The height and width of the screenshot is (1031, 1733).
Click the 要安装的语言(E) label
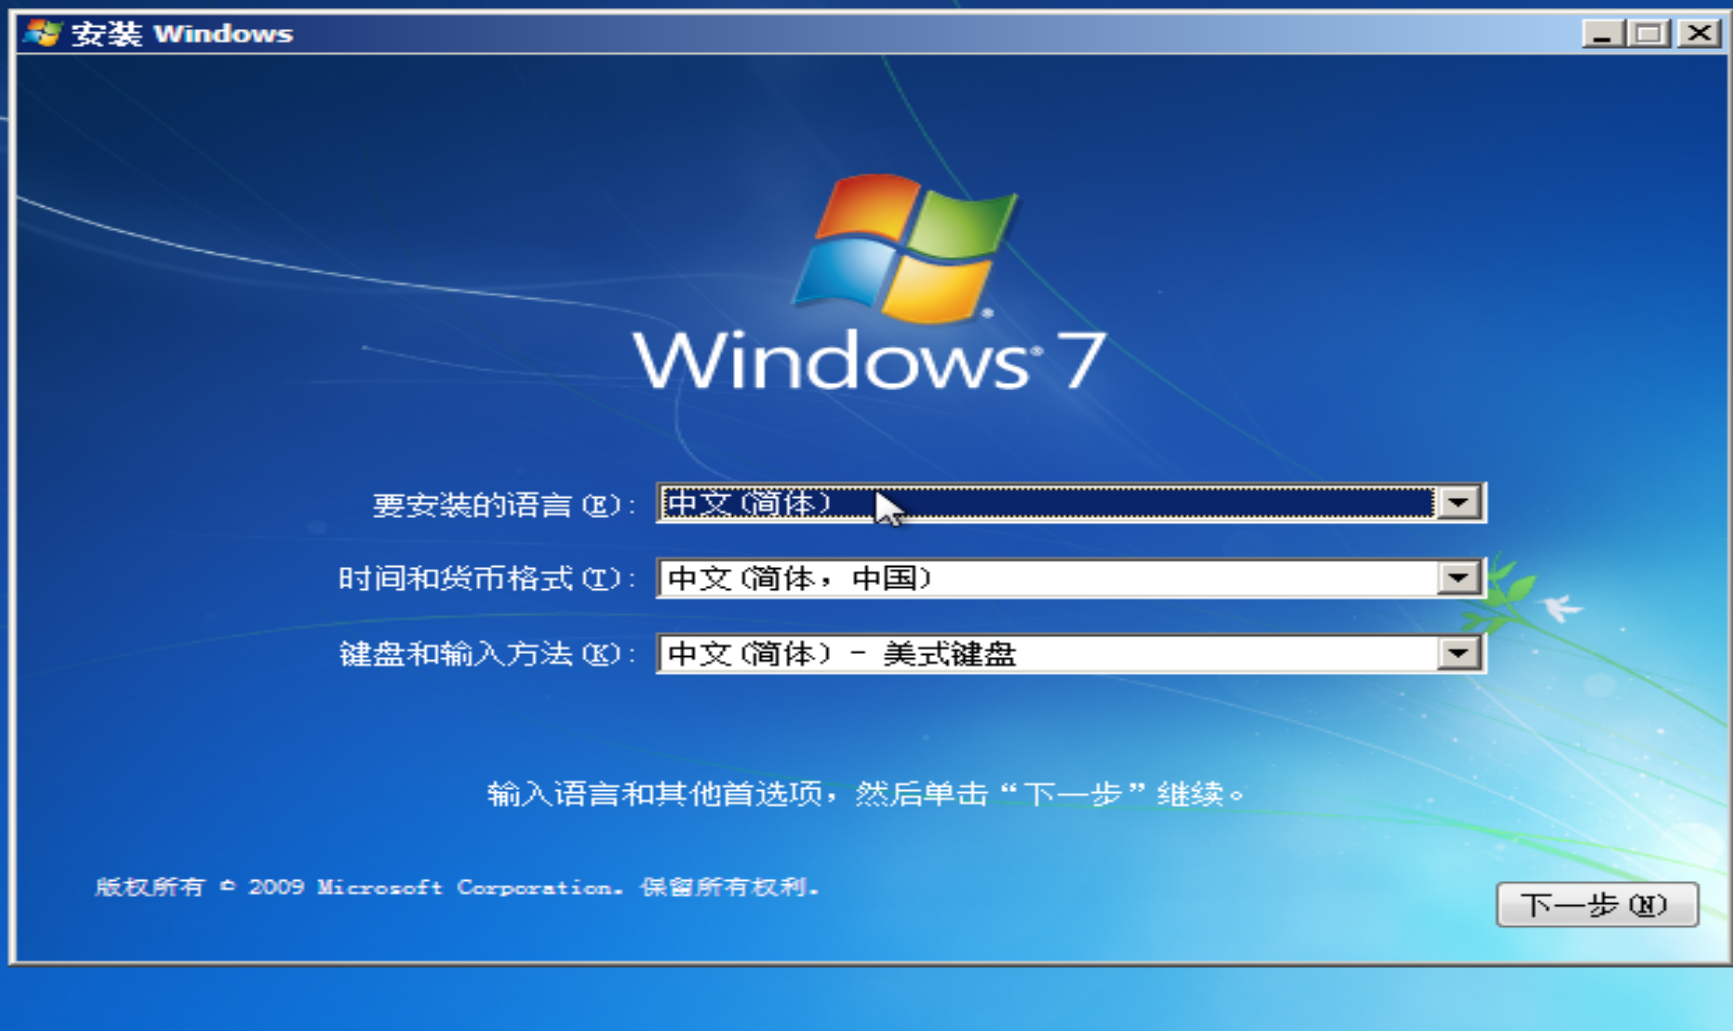coord(504,505)
